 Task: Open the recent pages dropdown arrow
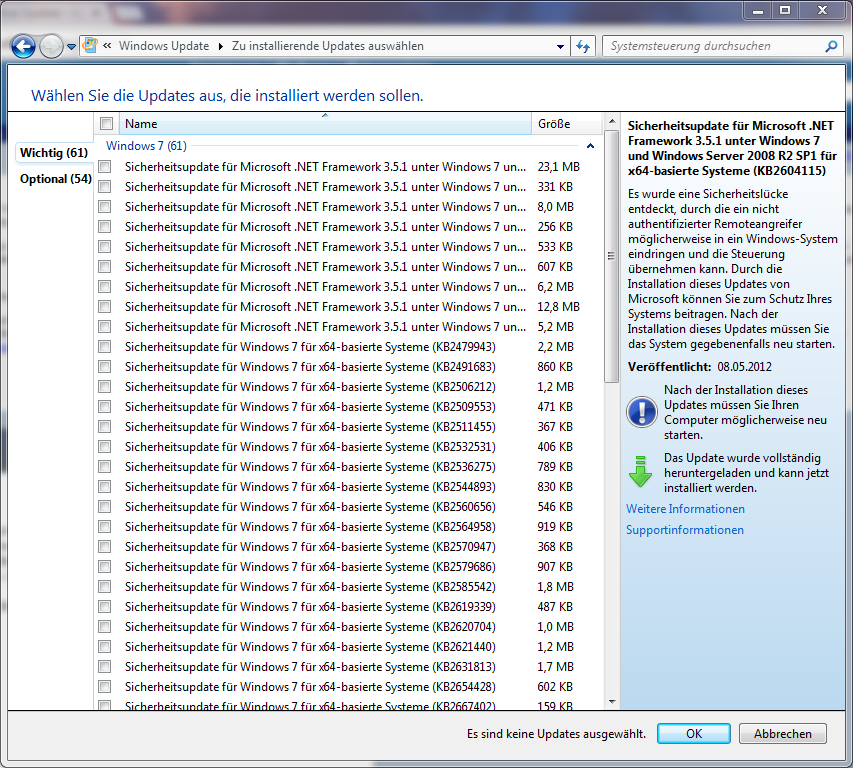pyautogui.click(x=71, y=46)
